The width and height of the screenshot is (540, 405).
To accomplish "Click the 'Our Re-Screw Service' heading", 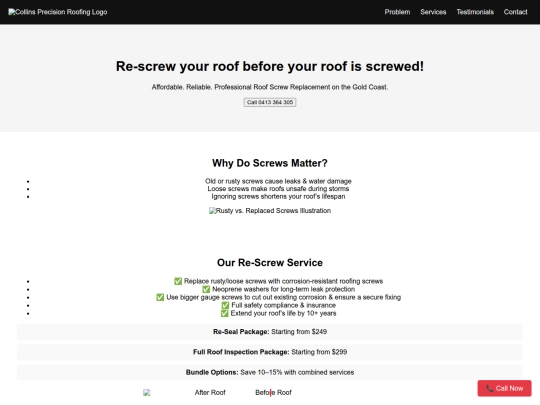I will click(x=270, y=262).
